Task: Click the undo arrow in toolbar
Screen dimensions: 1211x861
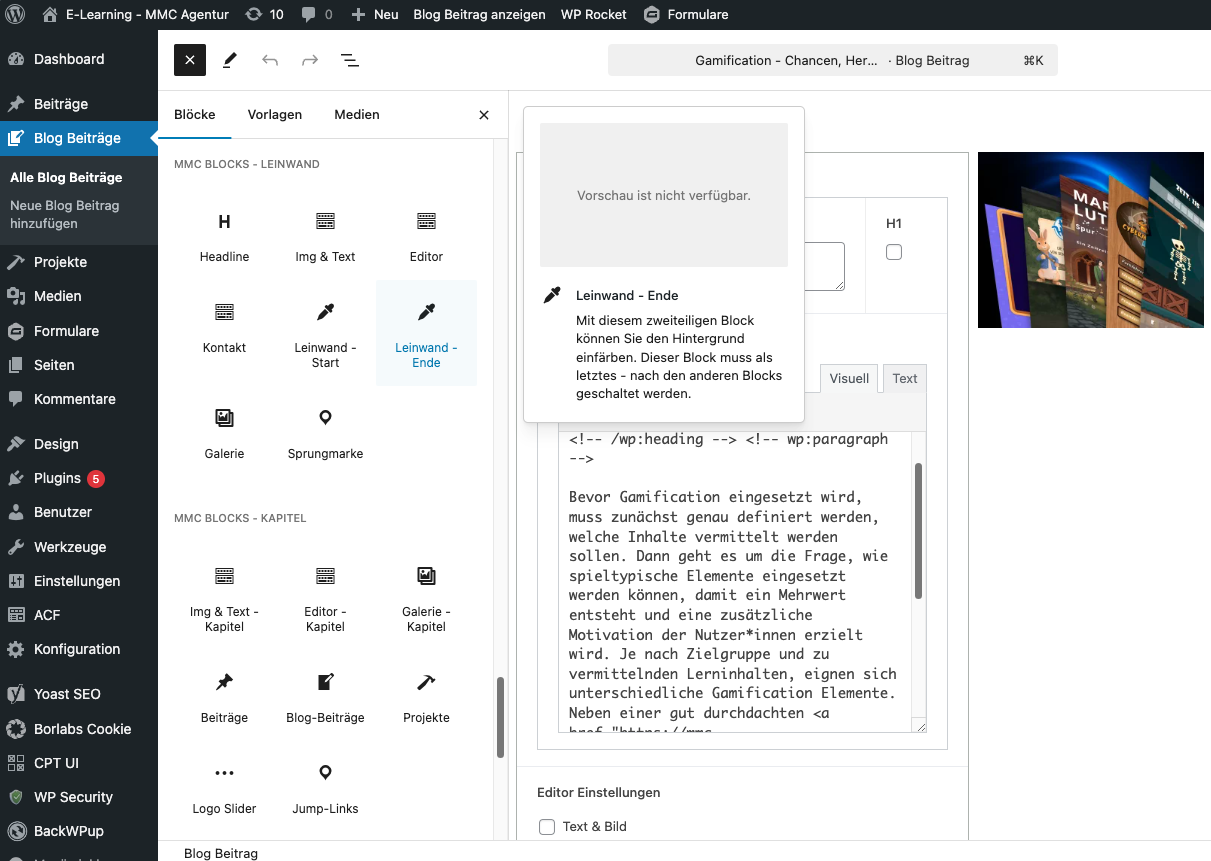Action: click(x=270, y=60)
